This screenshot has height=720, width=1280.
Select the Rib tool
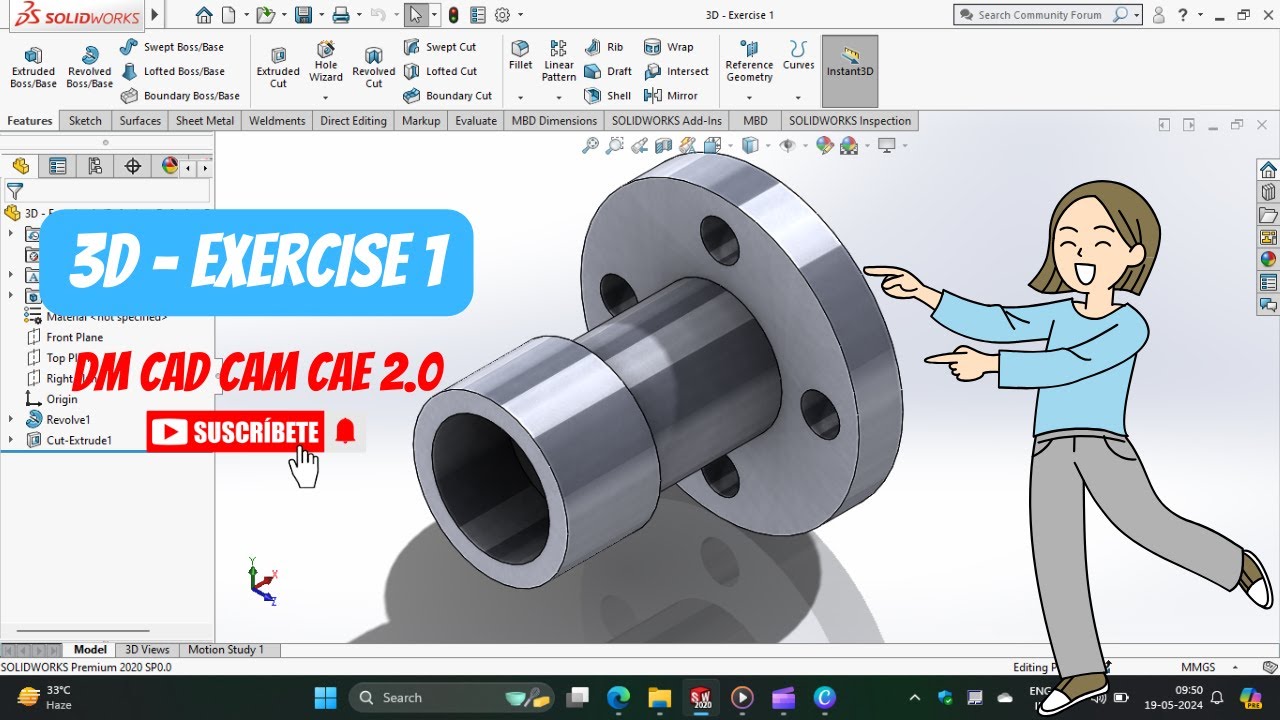click(604, 47)
